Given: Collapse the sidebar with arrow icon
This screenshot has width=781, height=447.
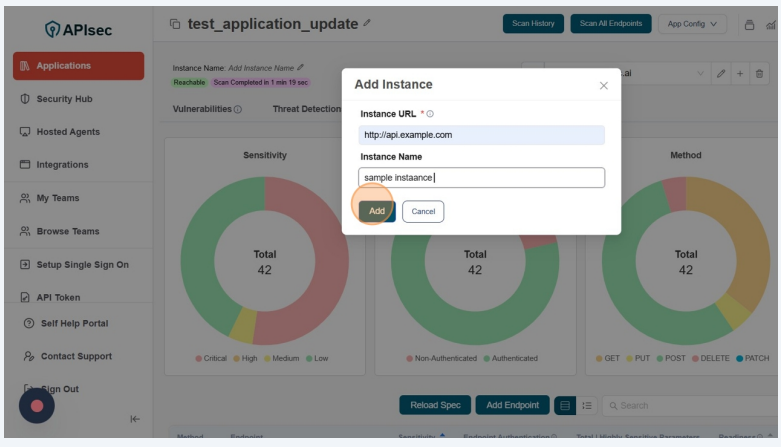Looking at the screenshot, I should point(135,419).
